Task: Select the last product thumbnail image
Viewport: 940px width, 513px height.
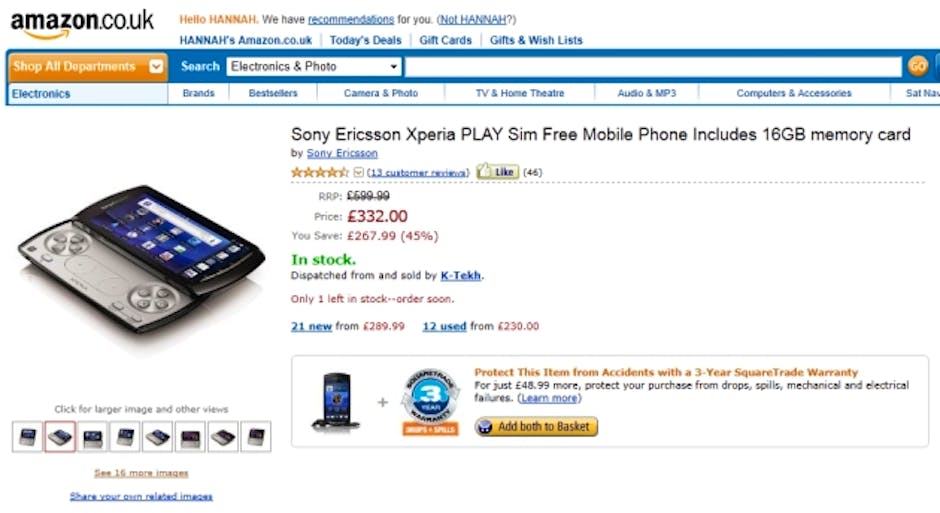Action: [x=255, y=437]
